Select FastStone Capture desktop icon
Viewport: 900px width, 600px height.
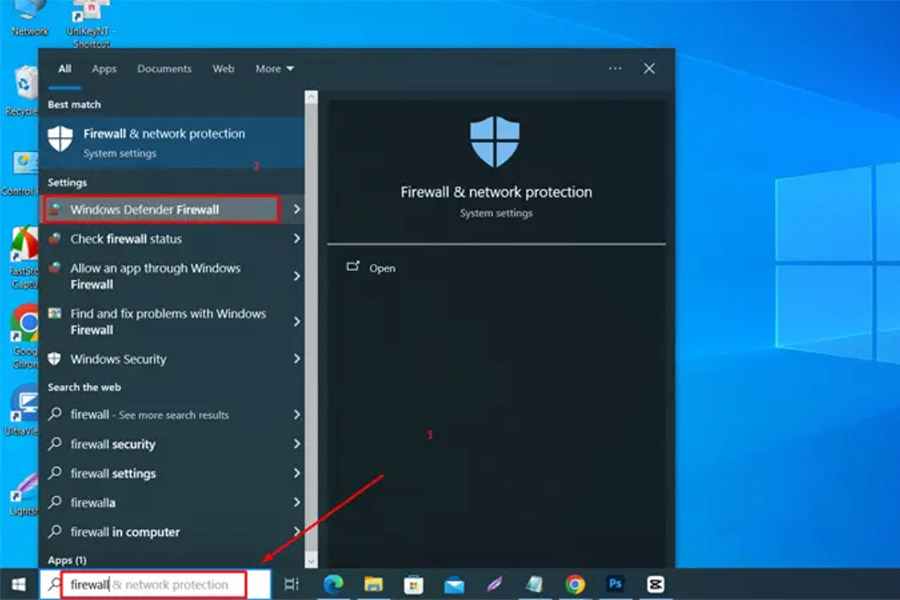click(x=24, y=258)
